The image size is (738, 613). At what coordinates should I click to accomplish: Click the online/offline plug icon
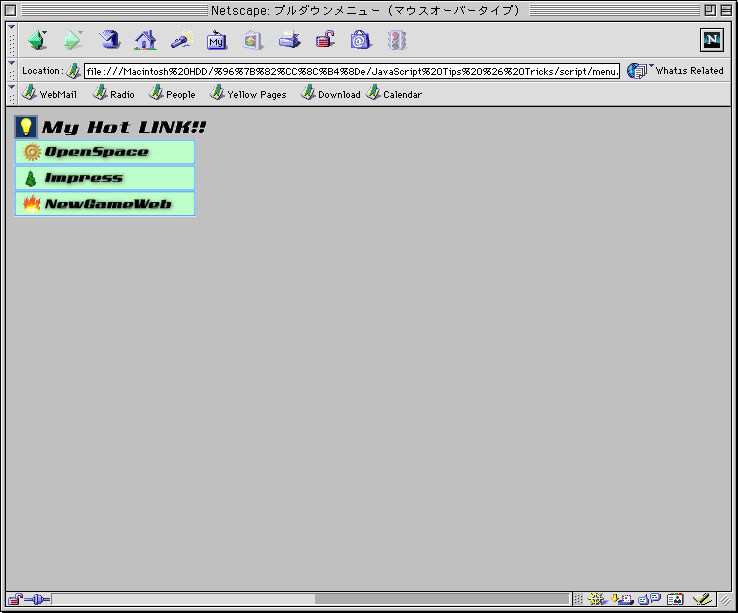37,599
